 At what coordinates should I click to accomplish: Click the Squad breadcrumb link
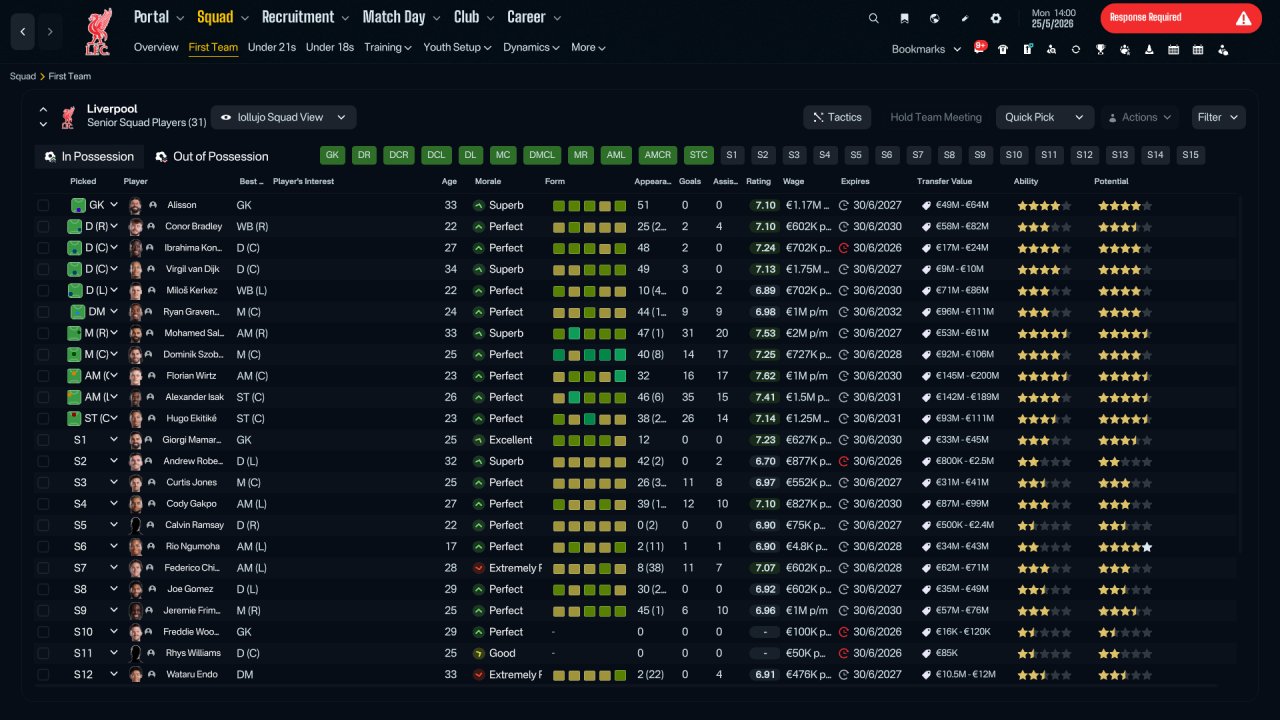[x=23, y=76]
